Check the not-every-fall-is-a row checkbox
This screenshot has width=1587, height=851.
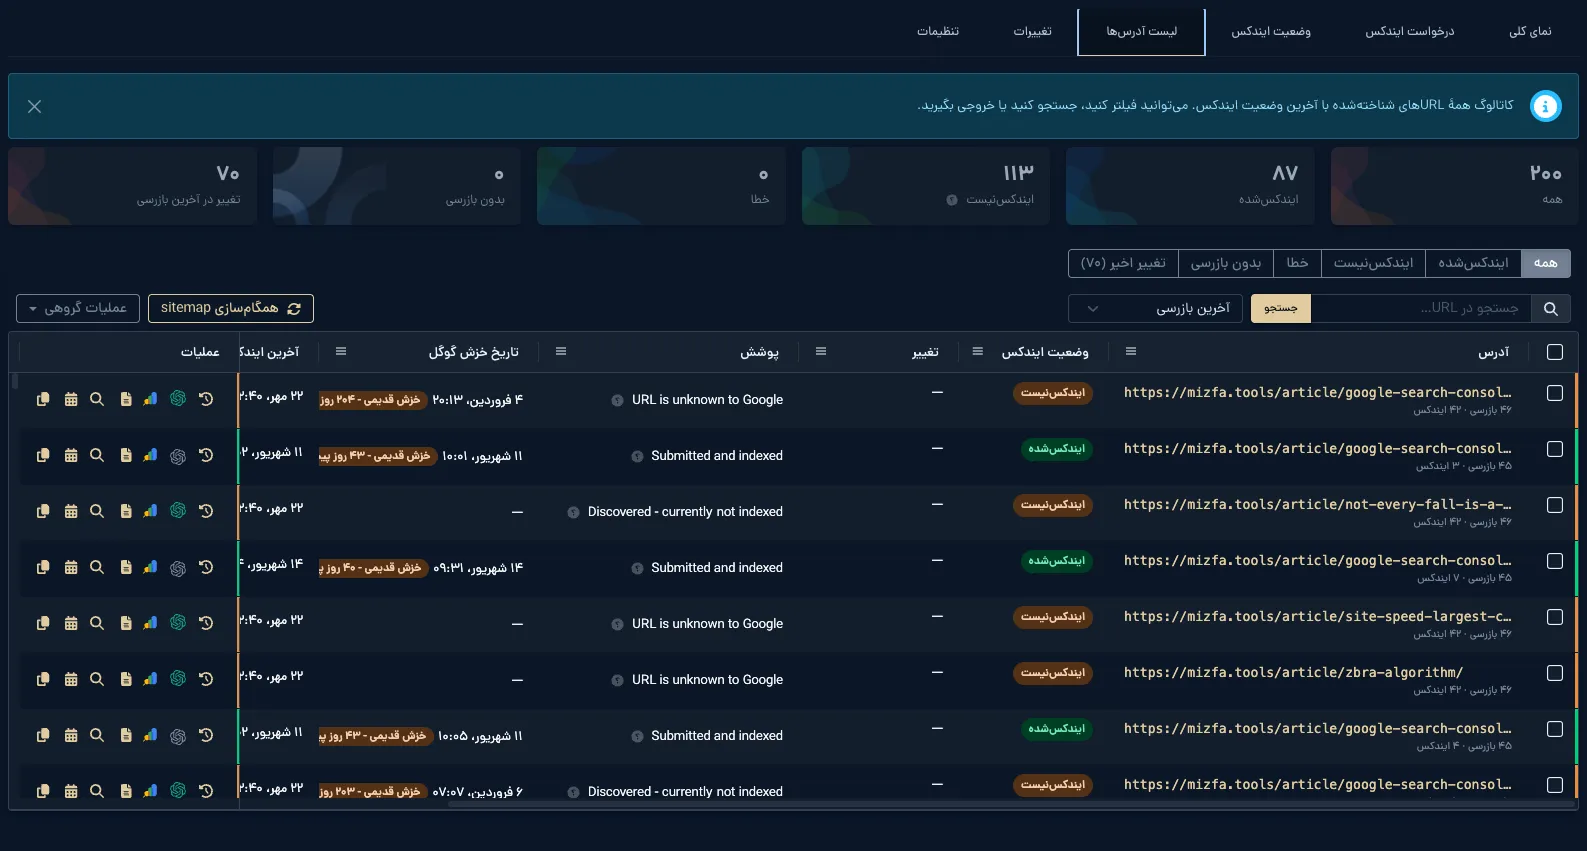pyautogui.click(x=1554, y=505)
